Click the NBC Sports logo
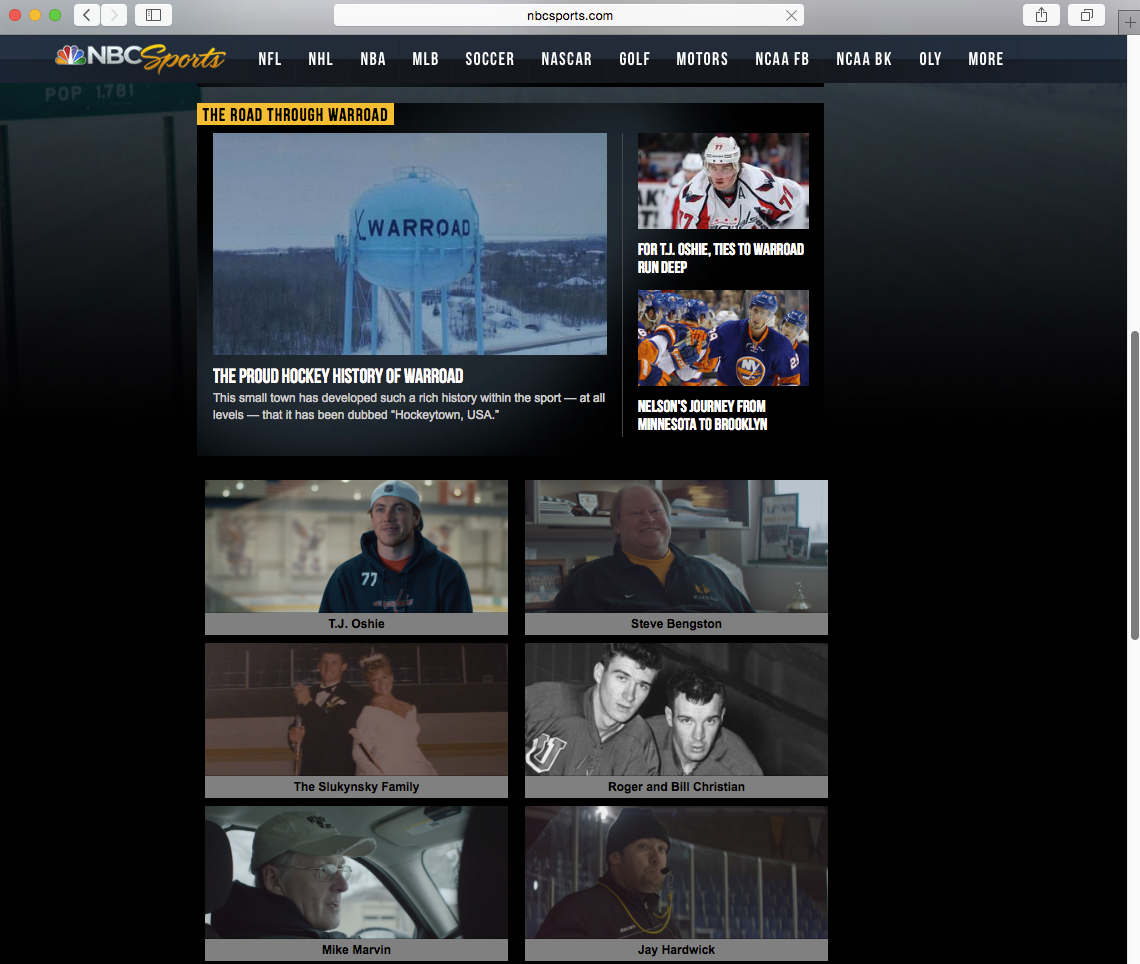The width and height of the screenshot is (1140, 964). (x=140, y=58)
